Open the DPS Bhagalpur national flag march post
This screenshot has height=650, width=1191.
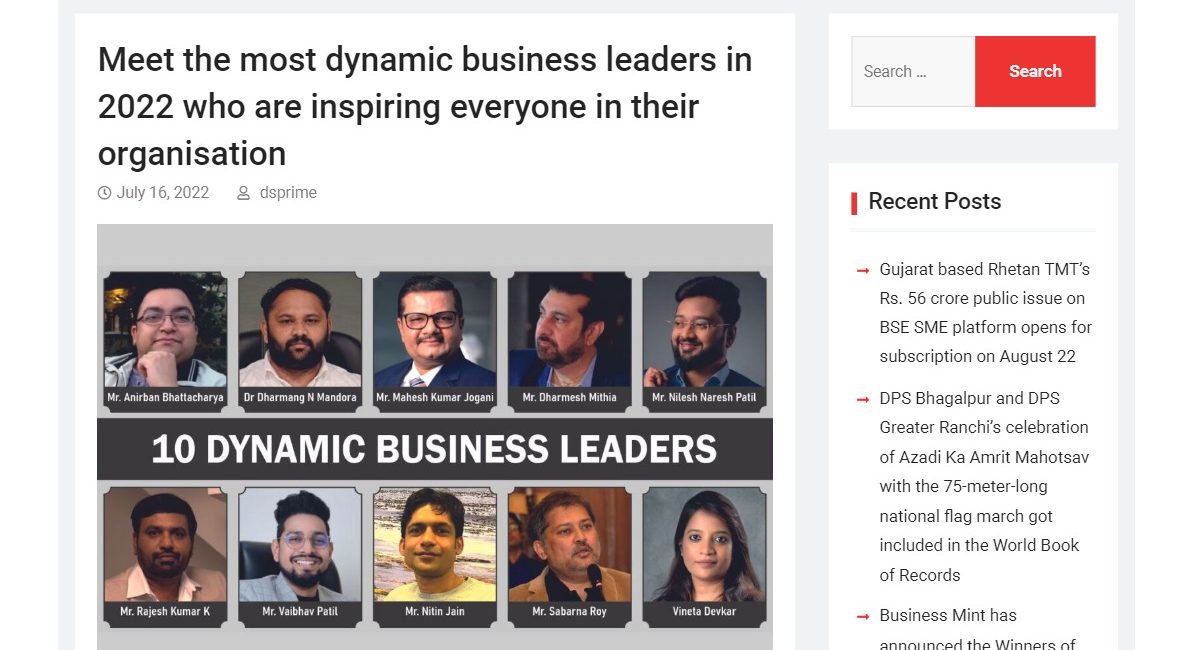click(984, 487)
